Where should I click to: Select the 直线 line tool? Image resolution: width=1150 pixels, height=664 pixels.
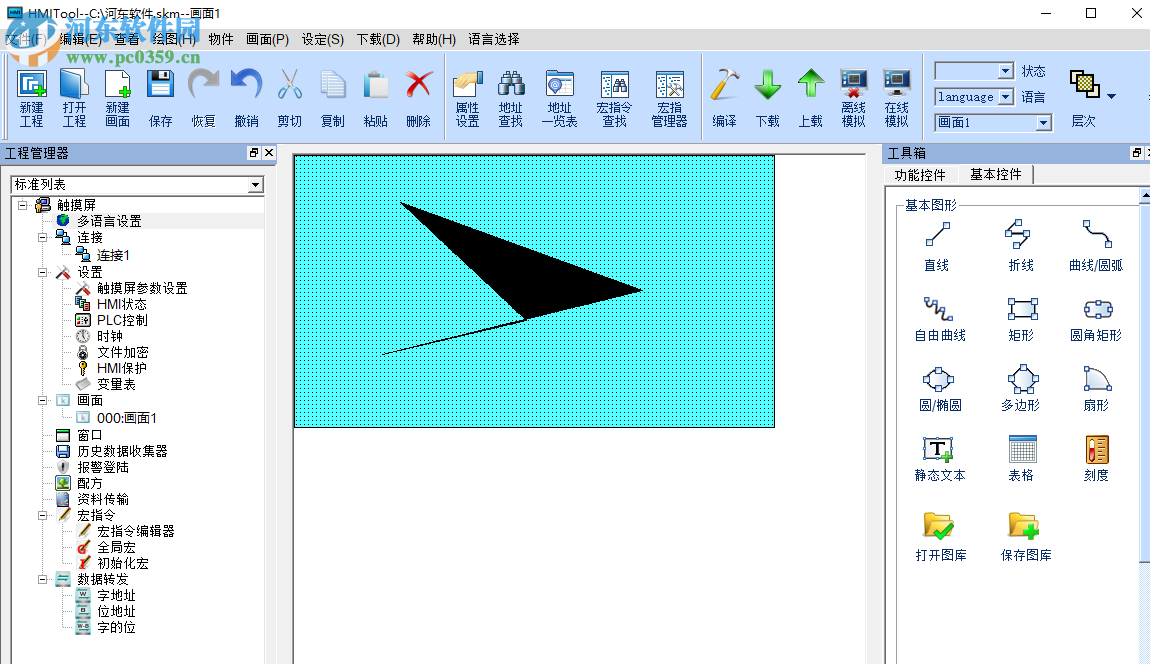pyautogui.click(x=937, y=247)
